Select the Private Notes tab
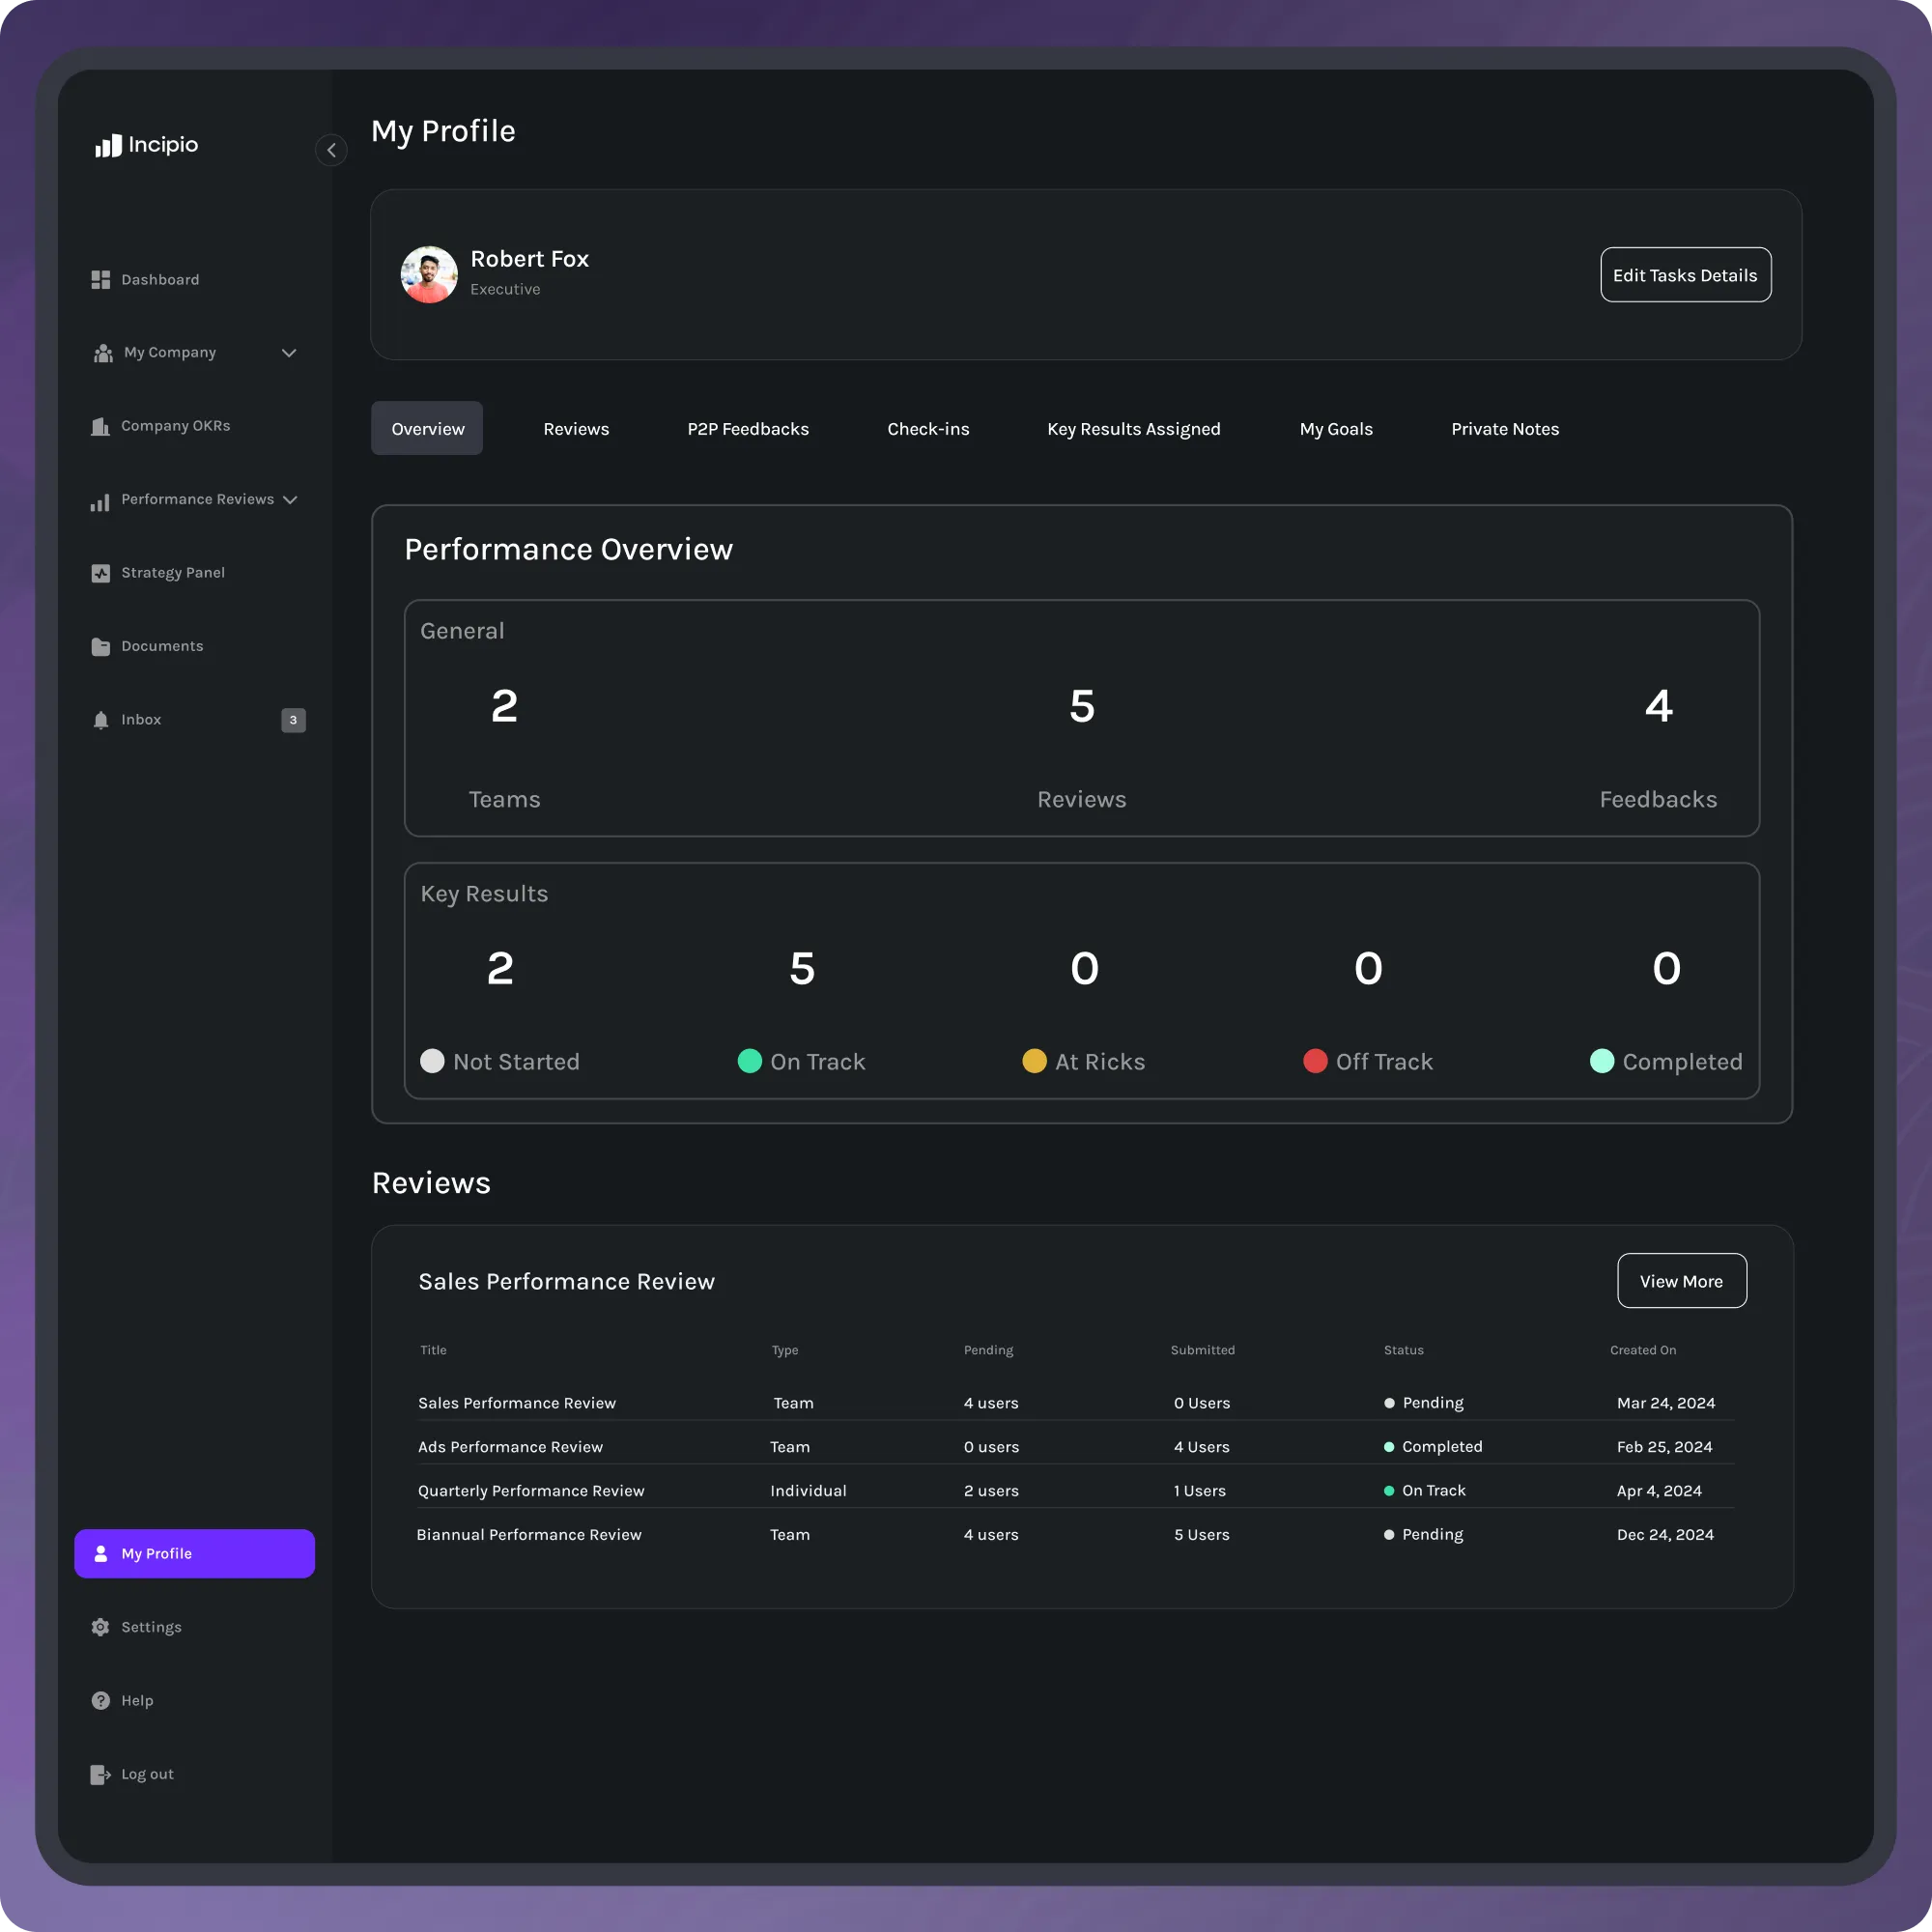The image size is (1932, 1932). tap(1504, 429)
